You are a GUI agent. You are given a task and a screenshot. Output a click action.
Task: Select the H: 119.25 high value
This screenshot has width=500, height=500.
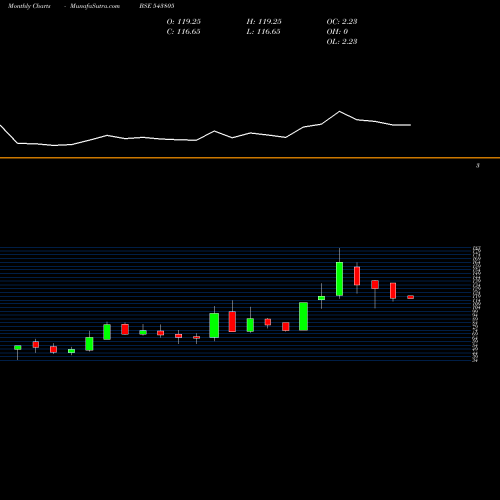coord(264,22)
